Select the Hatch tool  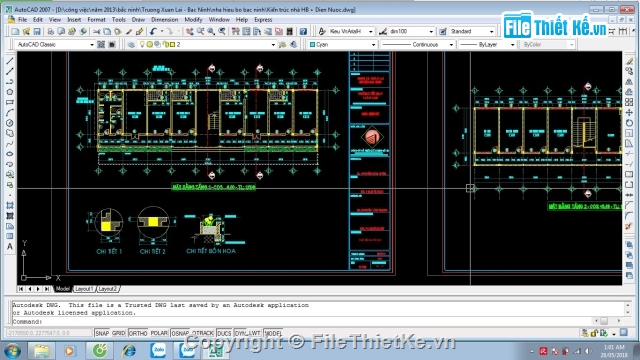(10, 205)
